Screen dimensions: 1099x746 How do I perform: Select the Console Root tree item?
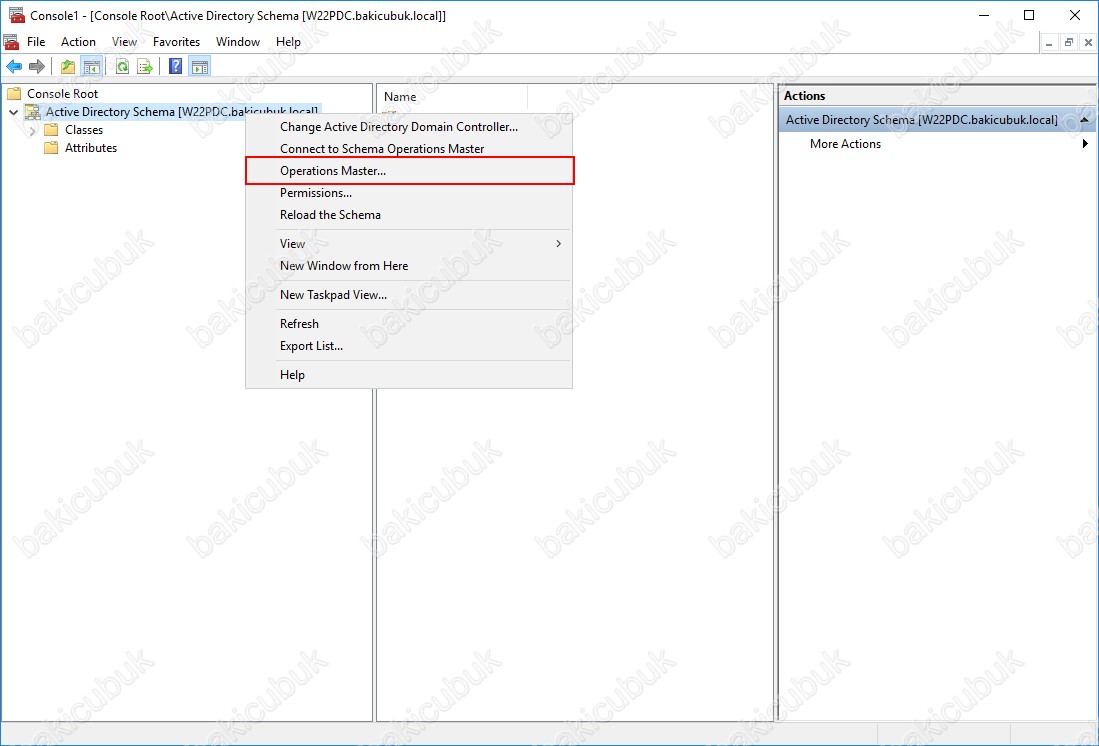pyautogui.click(x=62, y=93)
